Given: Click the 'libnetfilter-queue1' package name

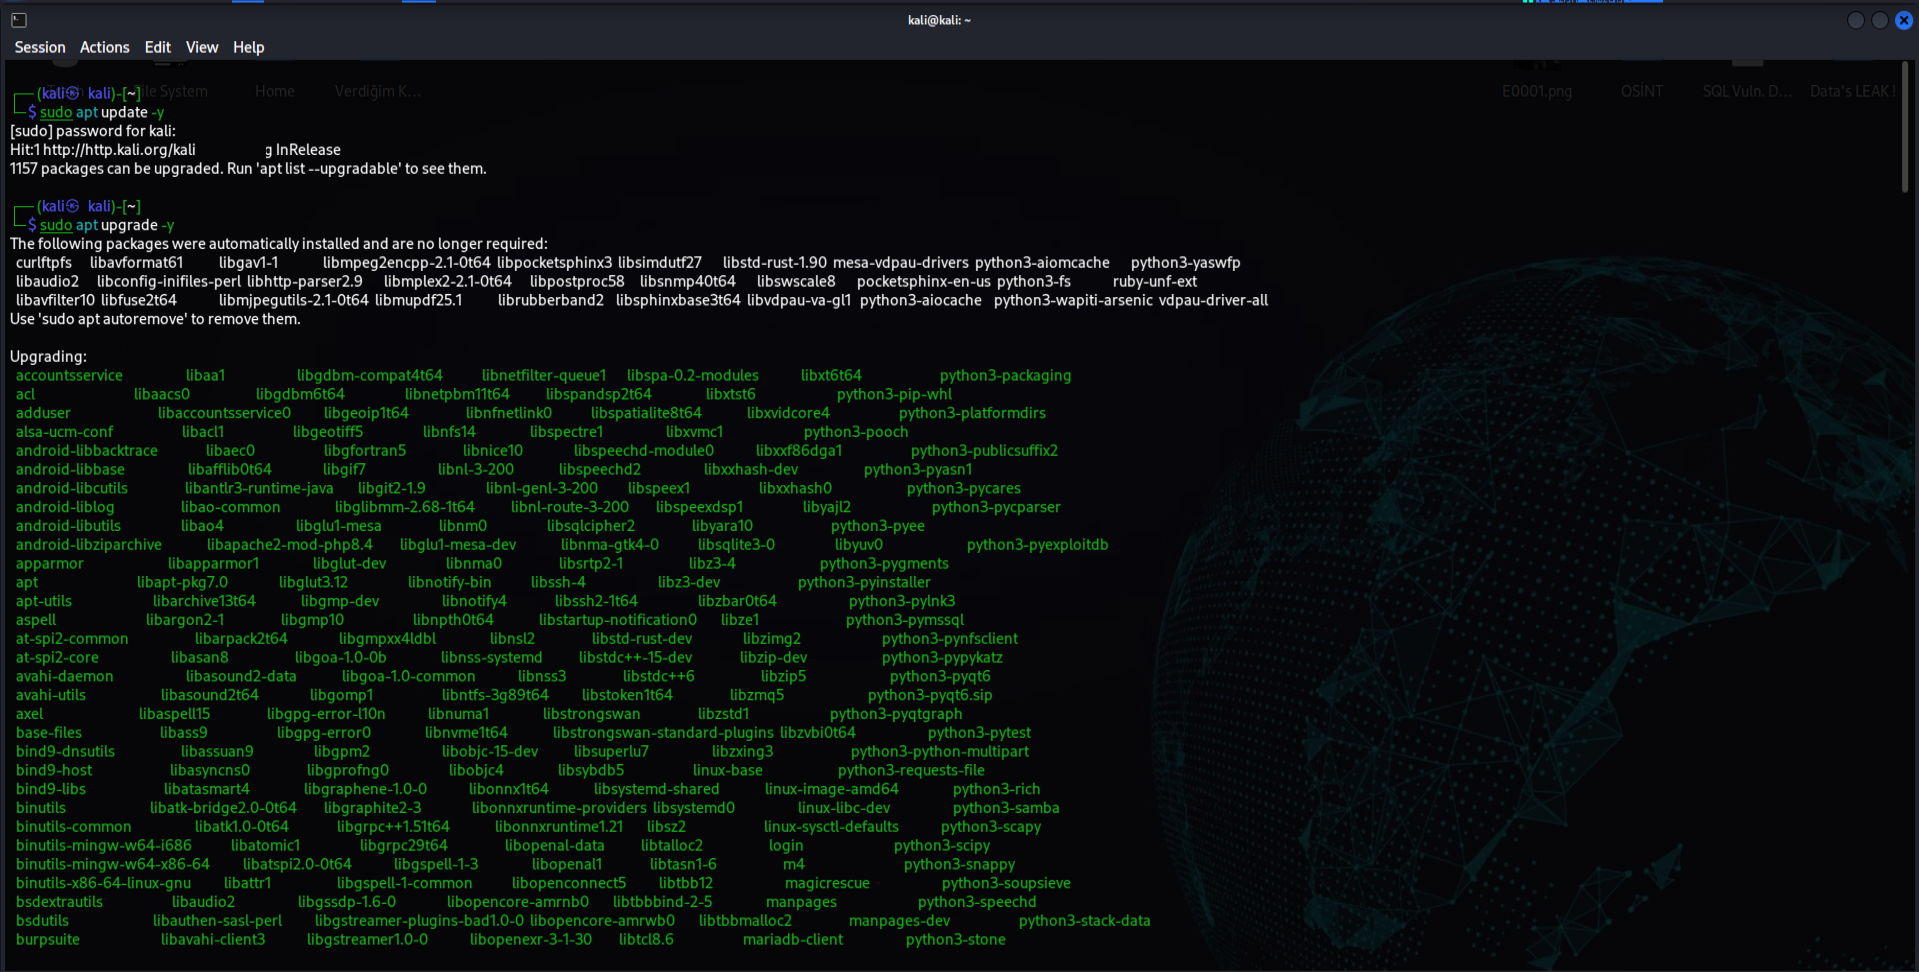Looking at the screenshot, I should click(544, 375).
